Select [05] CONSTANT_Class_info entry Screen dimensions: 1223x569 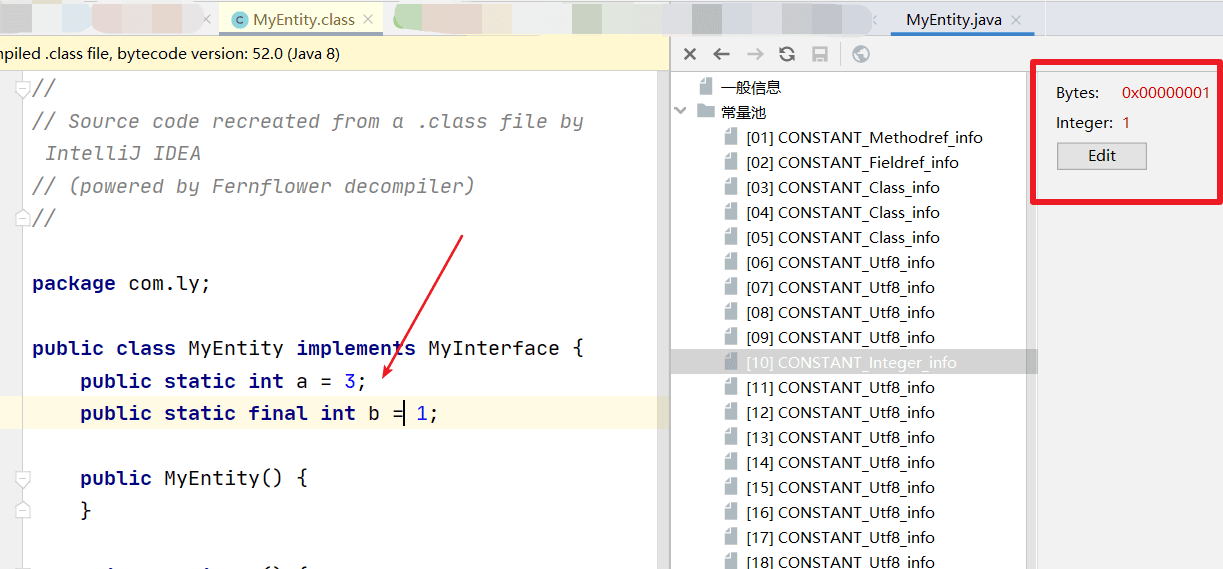843,238
